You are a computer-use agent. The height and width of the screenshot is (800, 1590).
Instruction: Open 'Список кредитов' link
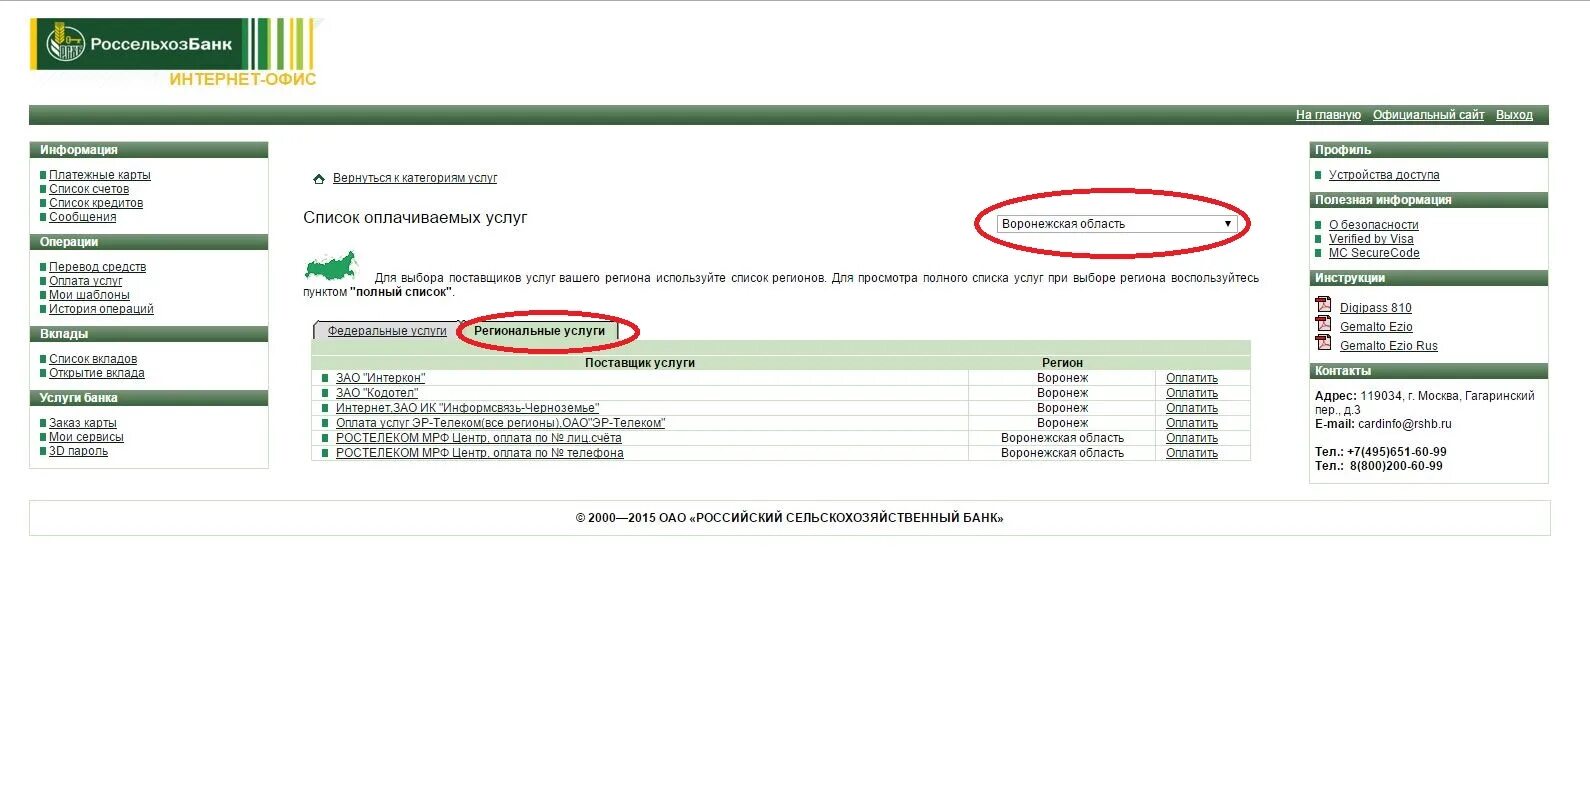click(x=96, y=203)
